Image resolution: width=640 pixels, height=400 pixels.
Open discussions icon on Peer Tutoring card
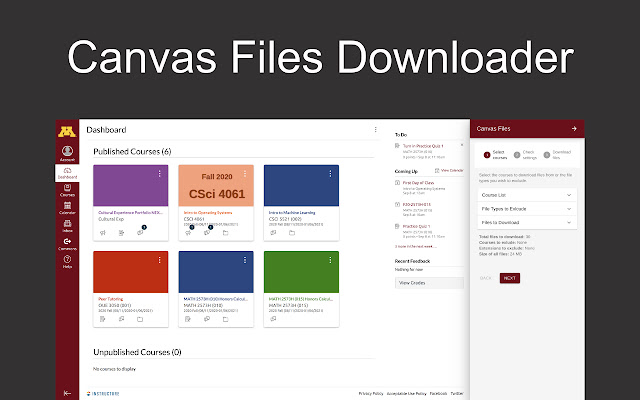(121, 319)
